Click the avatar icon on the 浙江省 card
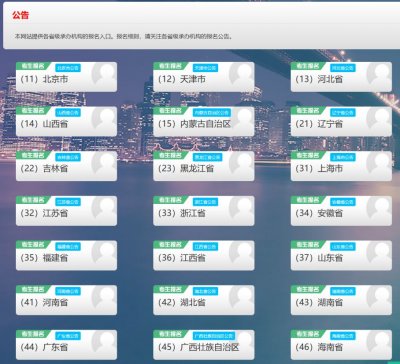The width and height of the screenshot is (400, 364). (241, 208)
